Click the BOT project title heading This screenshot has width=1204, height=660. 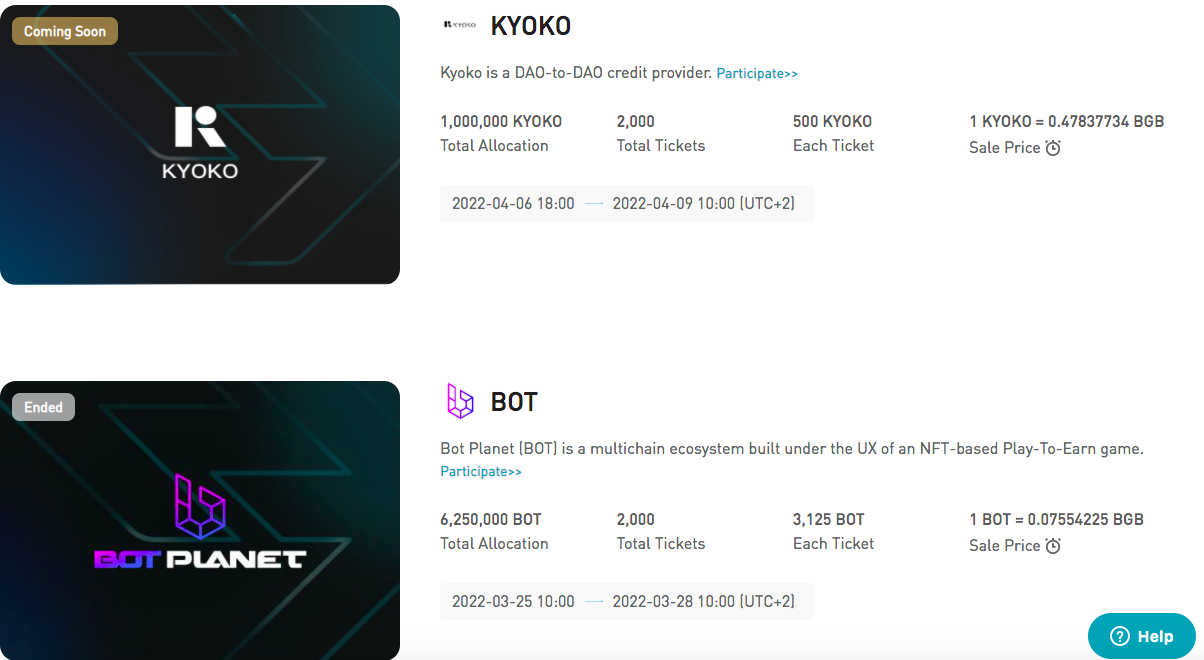click(x=514, y=402)
